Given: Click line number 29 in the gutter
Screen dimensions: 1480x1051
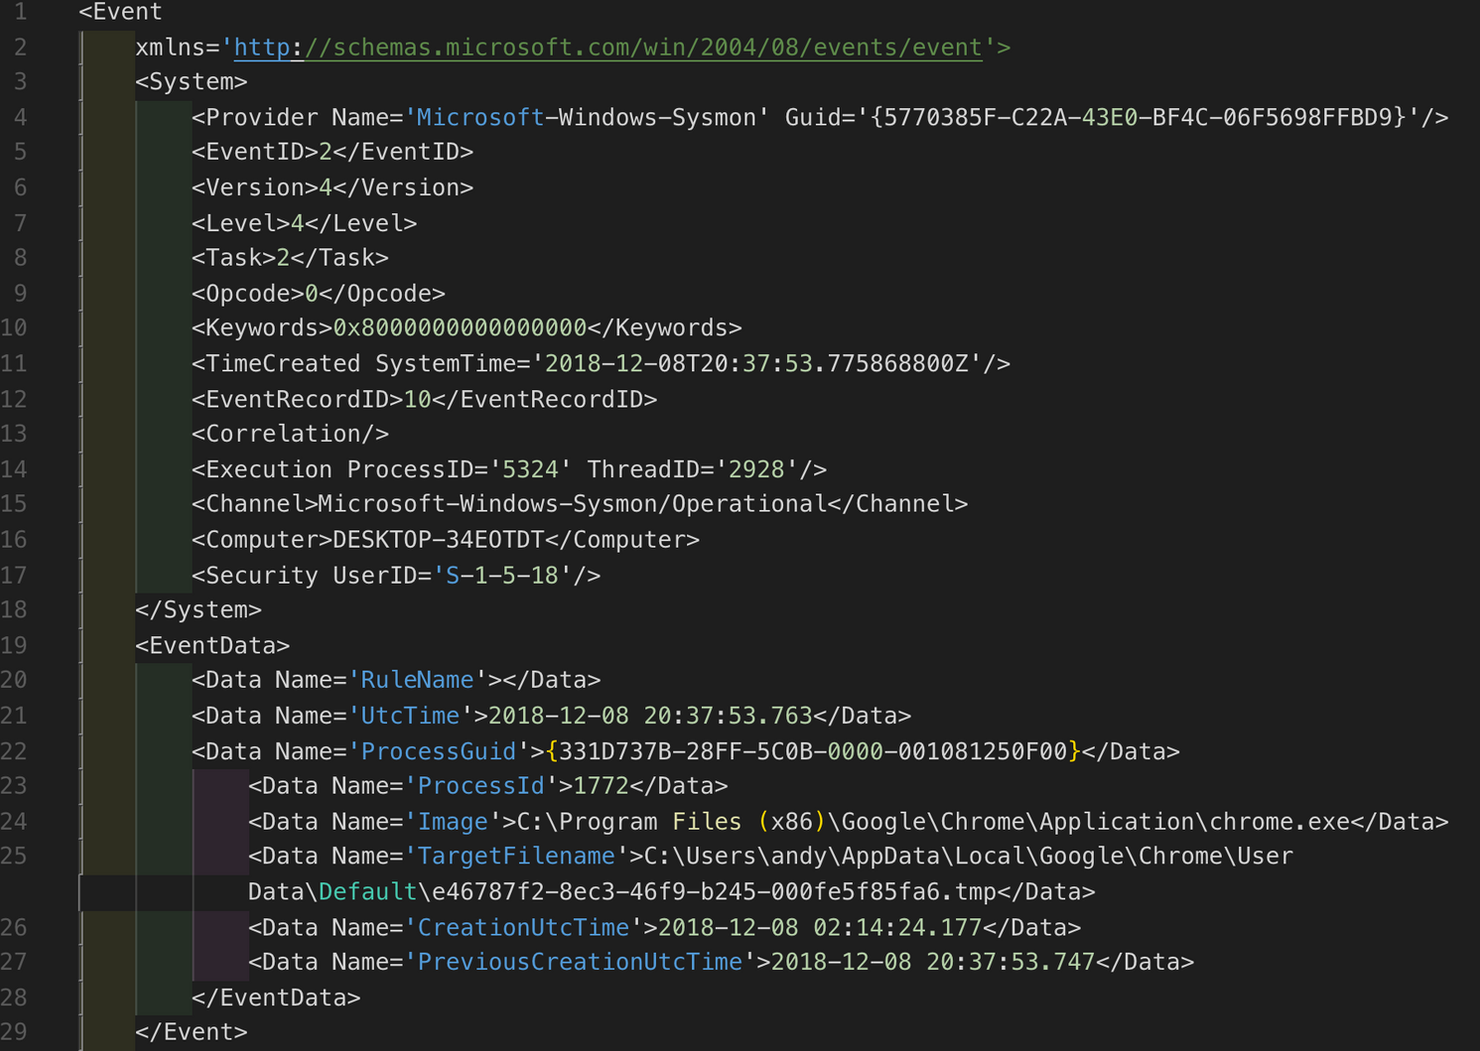Looking at the screenshot, I should tap(14, 1032).
